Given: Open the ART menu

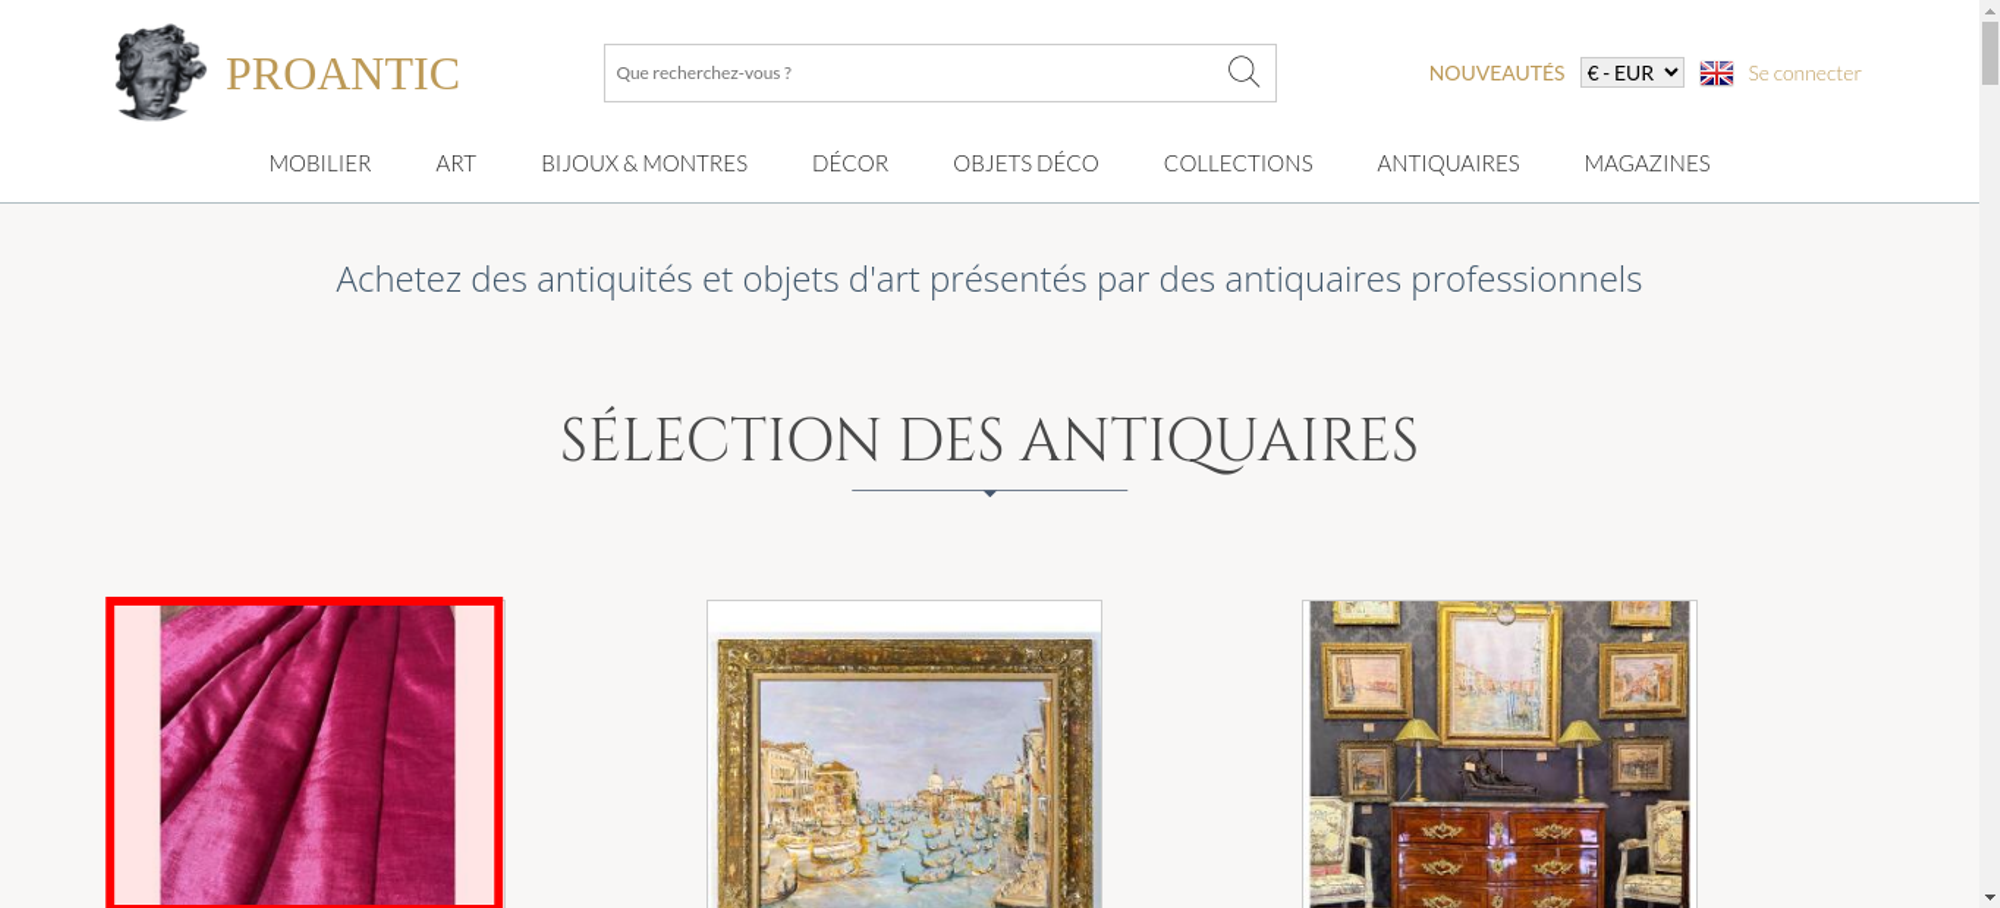Looking at the screenshot, I should point(456,163).
